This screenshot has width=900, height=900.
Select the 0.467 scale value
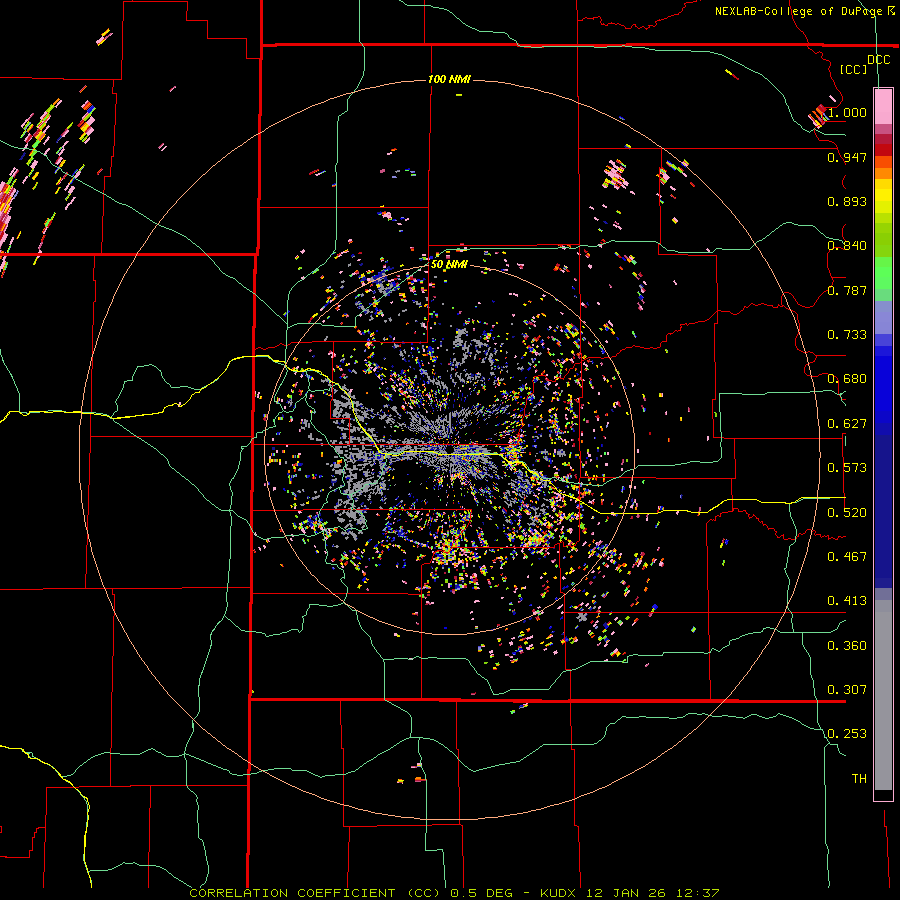[x=847, y=556]
